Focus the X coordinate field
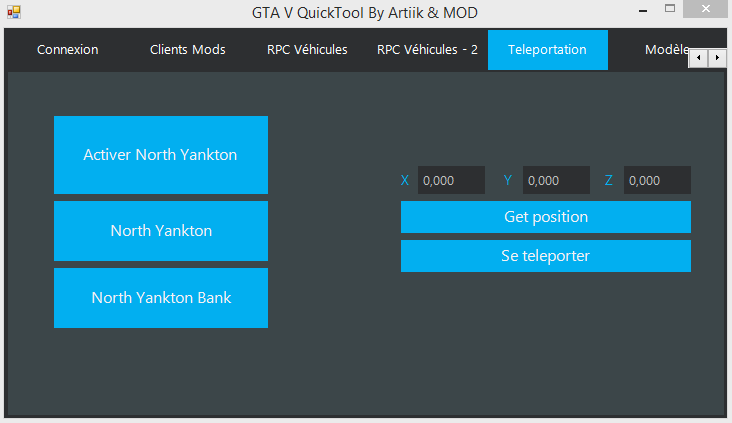The height and width of the screenshot is (423, 732). coord(451,180)
